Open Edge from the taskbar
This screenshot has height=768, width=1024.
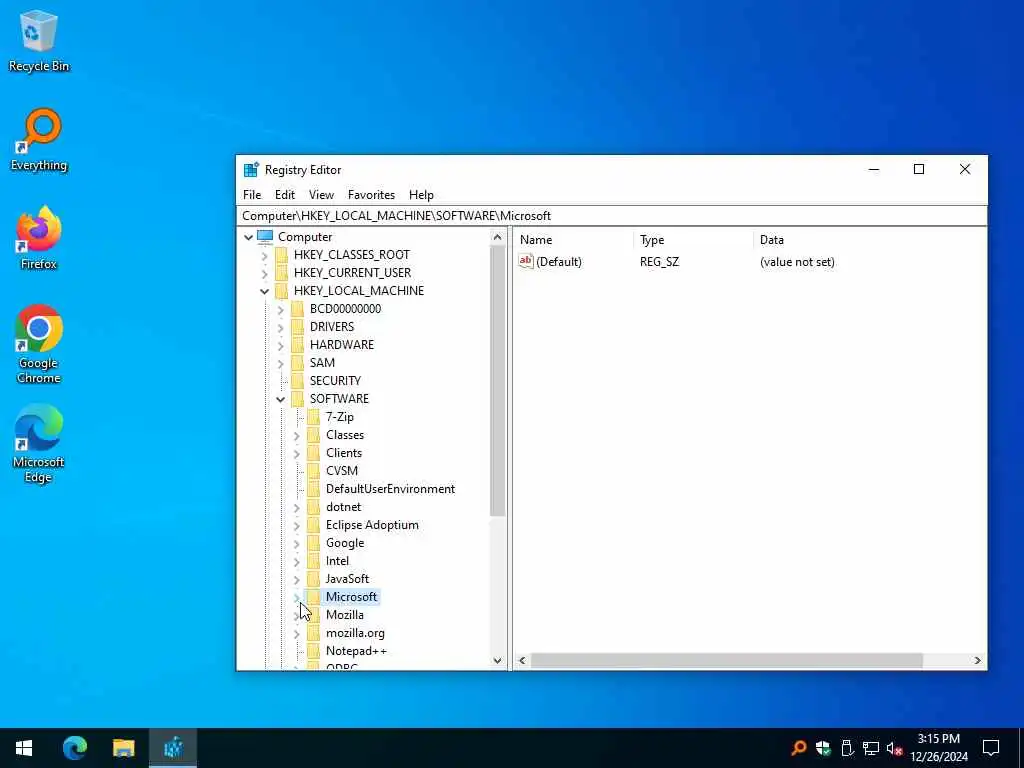[74, 748]
